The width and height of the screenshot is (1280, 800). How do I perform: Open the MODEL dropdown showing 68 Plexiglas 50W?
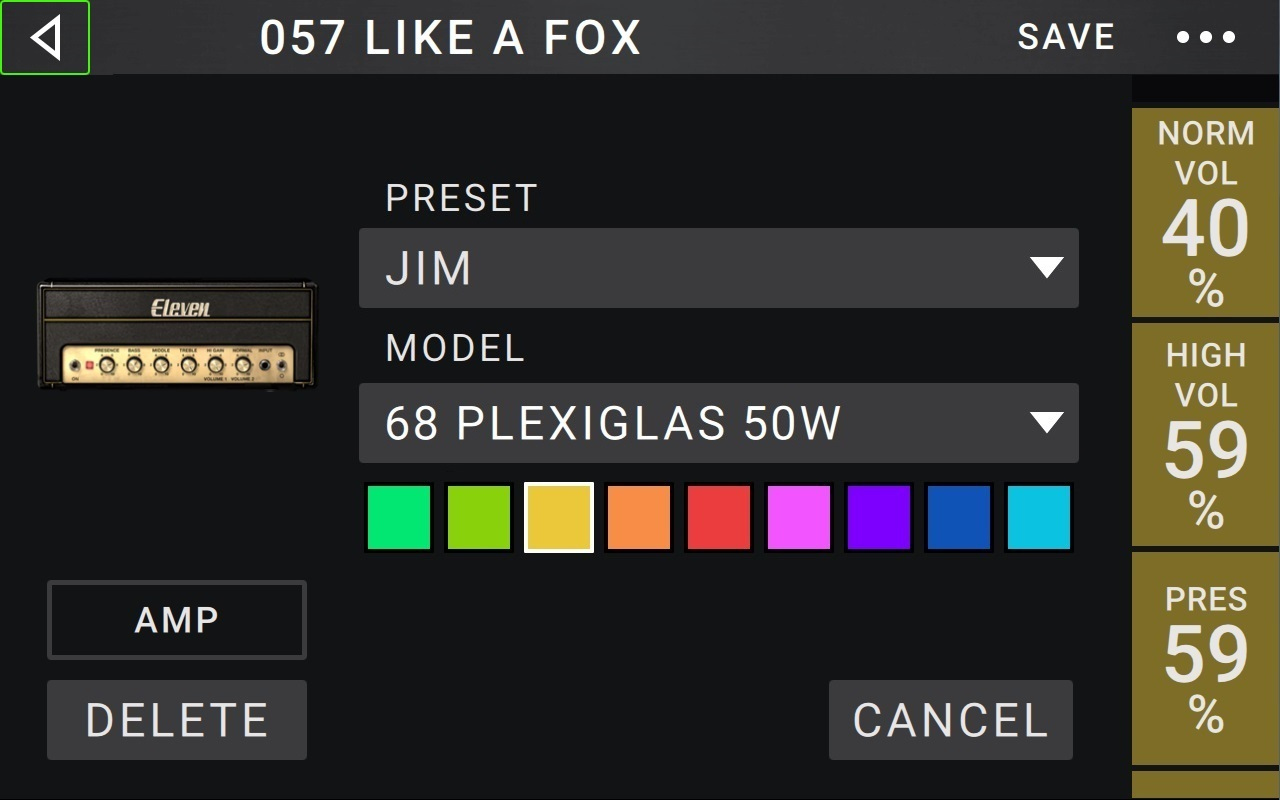[x=718, y=423]
